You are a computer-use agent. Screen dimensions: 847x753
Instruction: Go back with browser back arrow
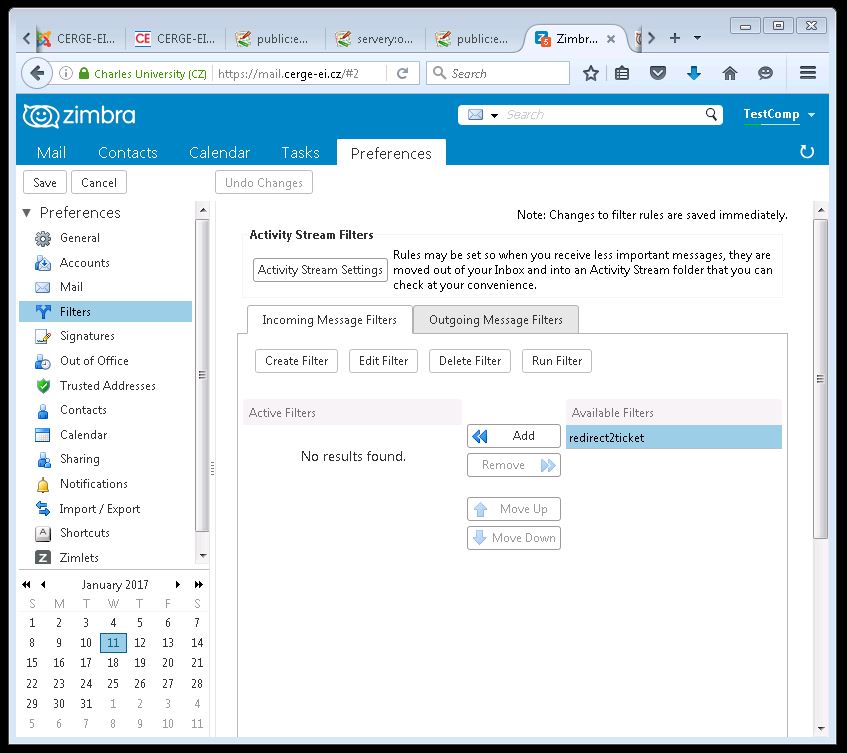pos(37,73)
